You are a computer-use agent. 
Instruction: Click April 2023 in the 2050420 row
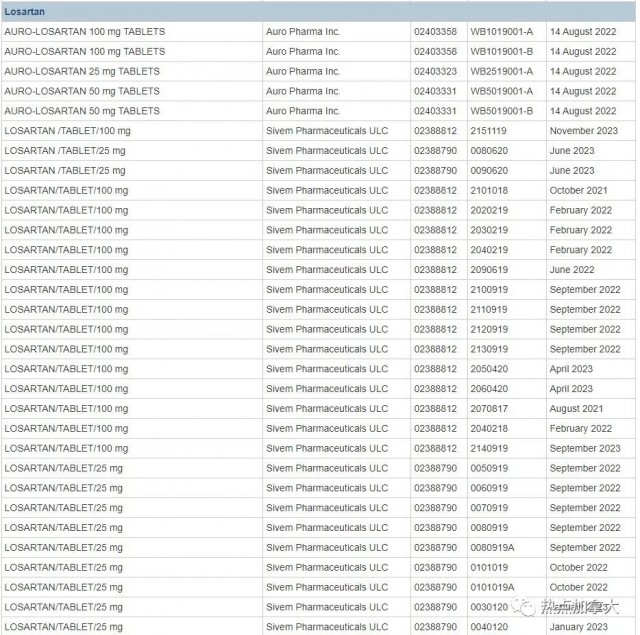(571, 369)
